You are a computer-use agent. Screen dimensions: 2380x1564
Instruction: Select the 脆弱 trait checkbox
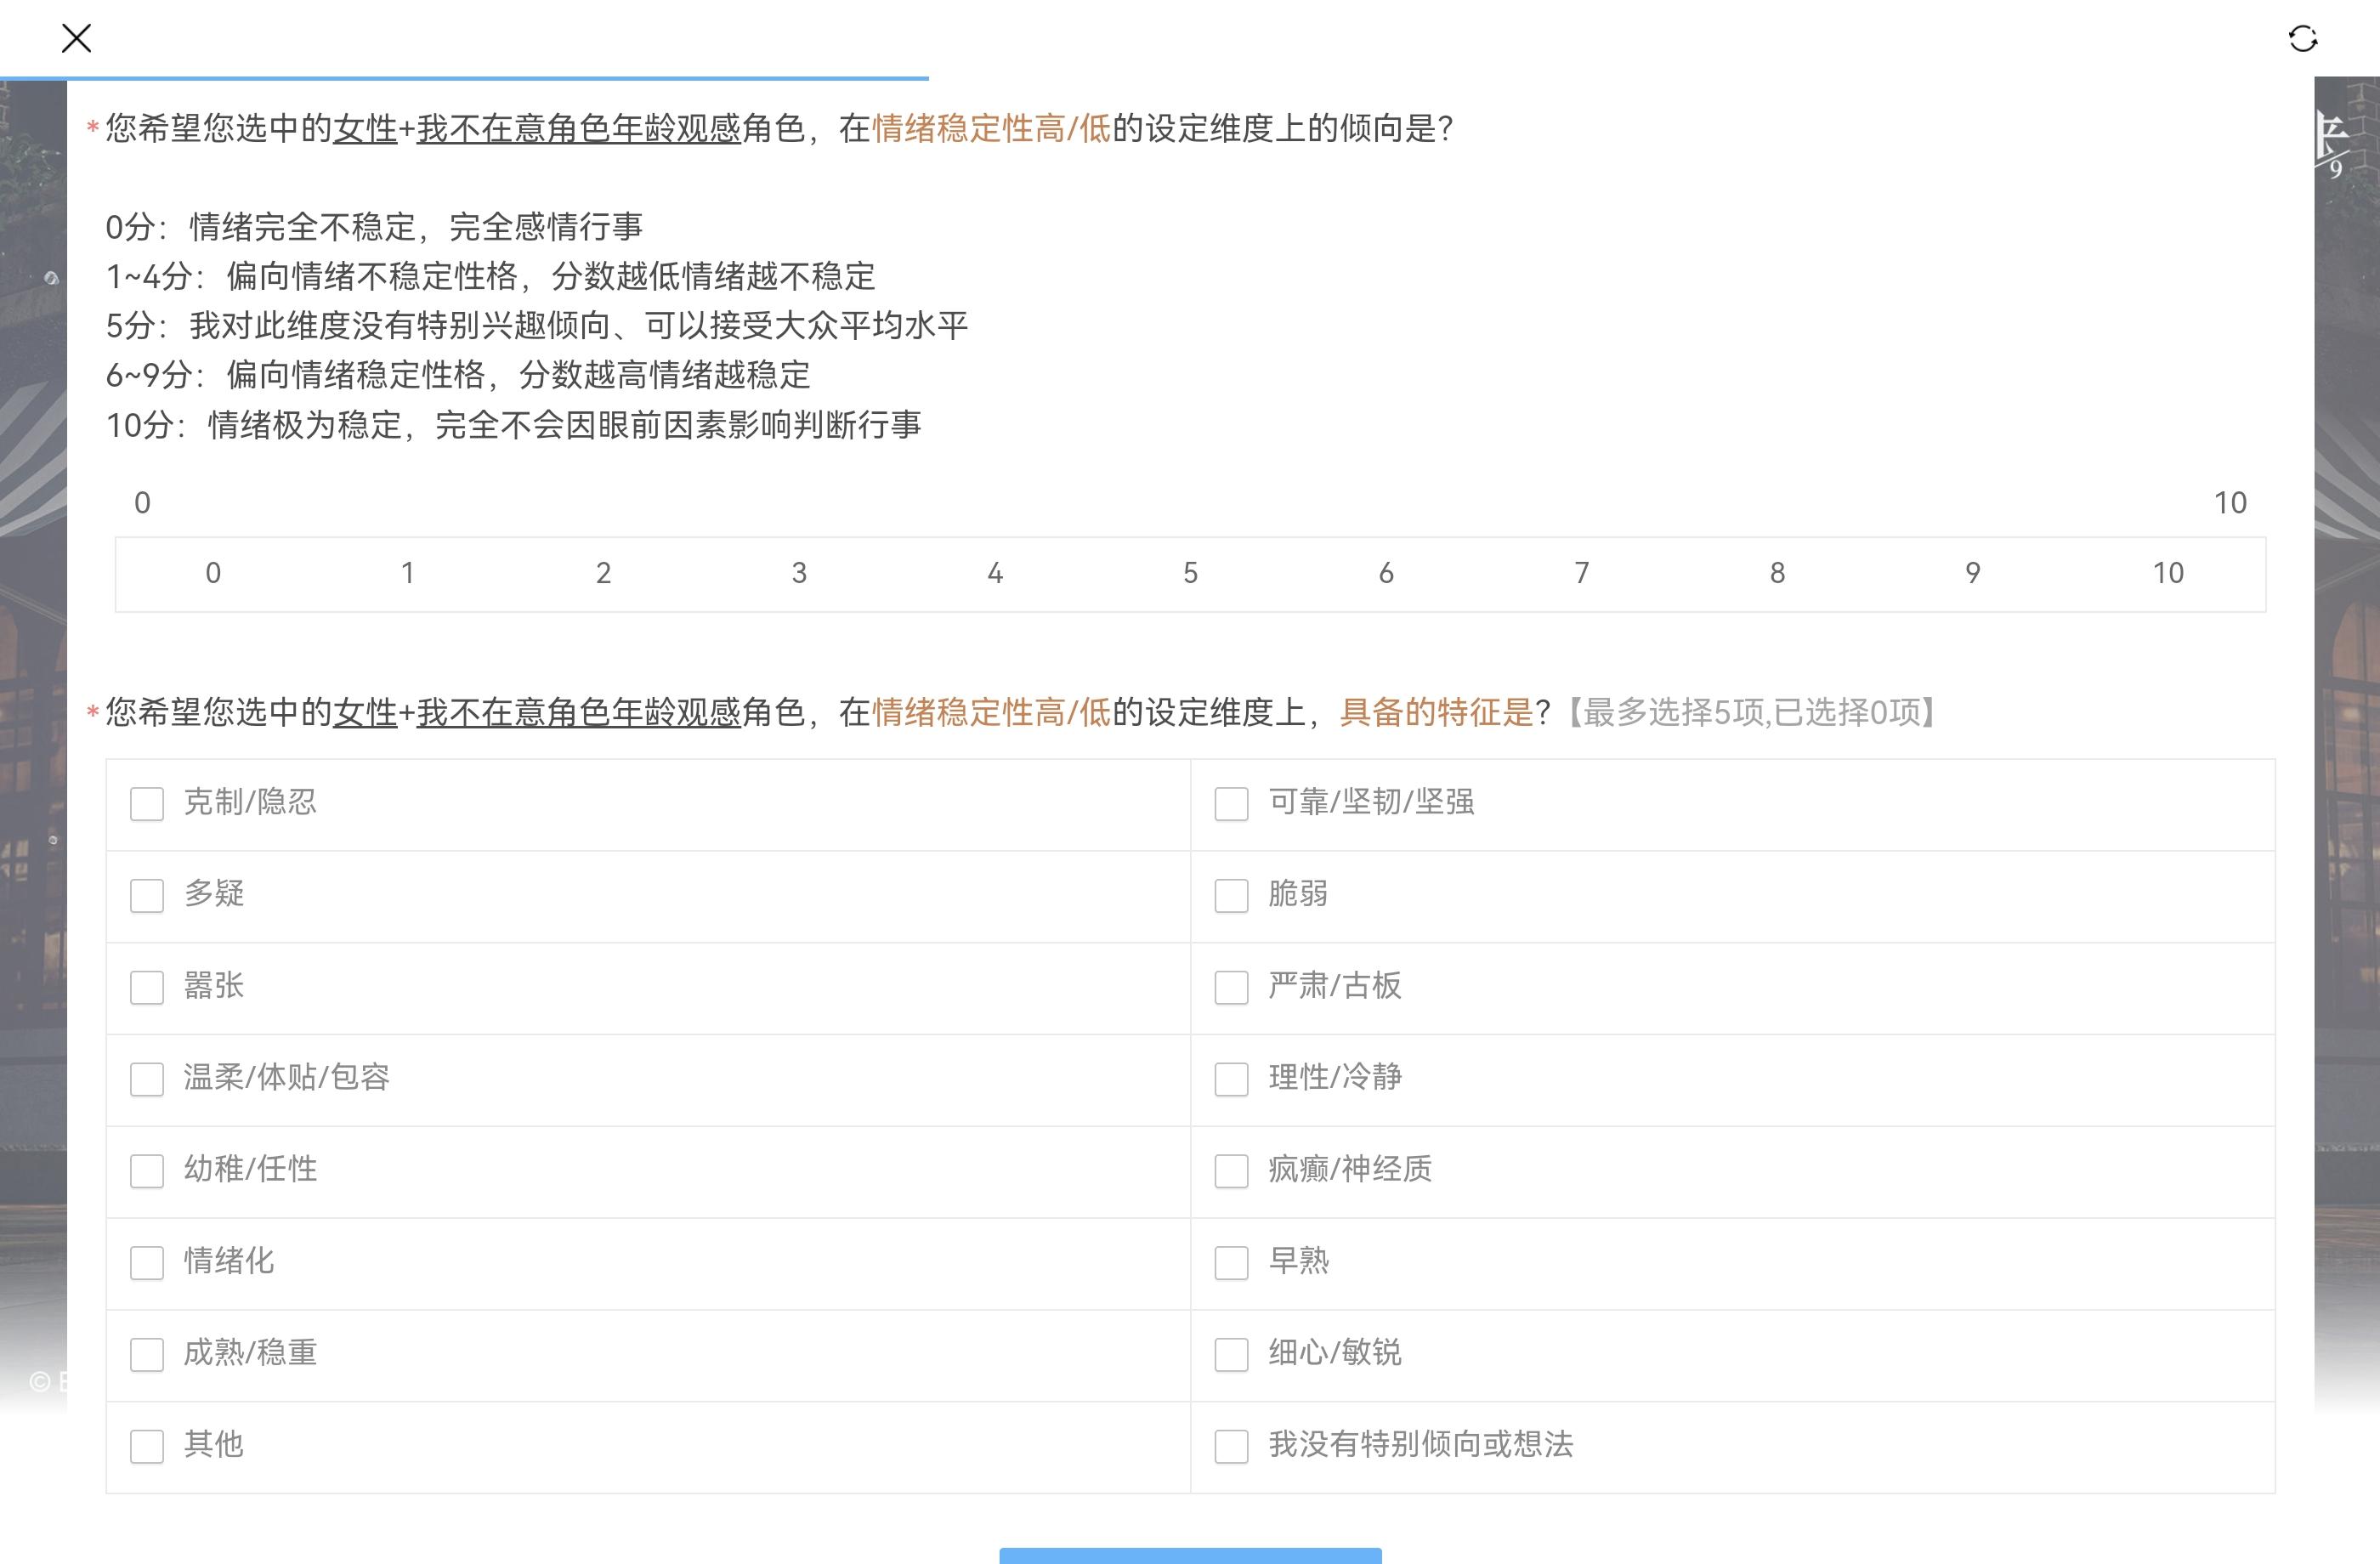point(1231,896)
